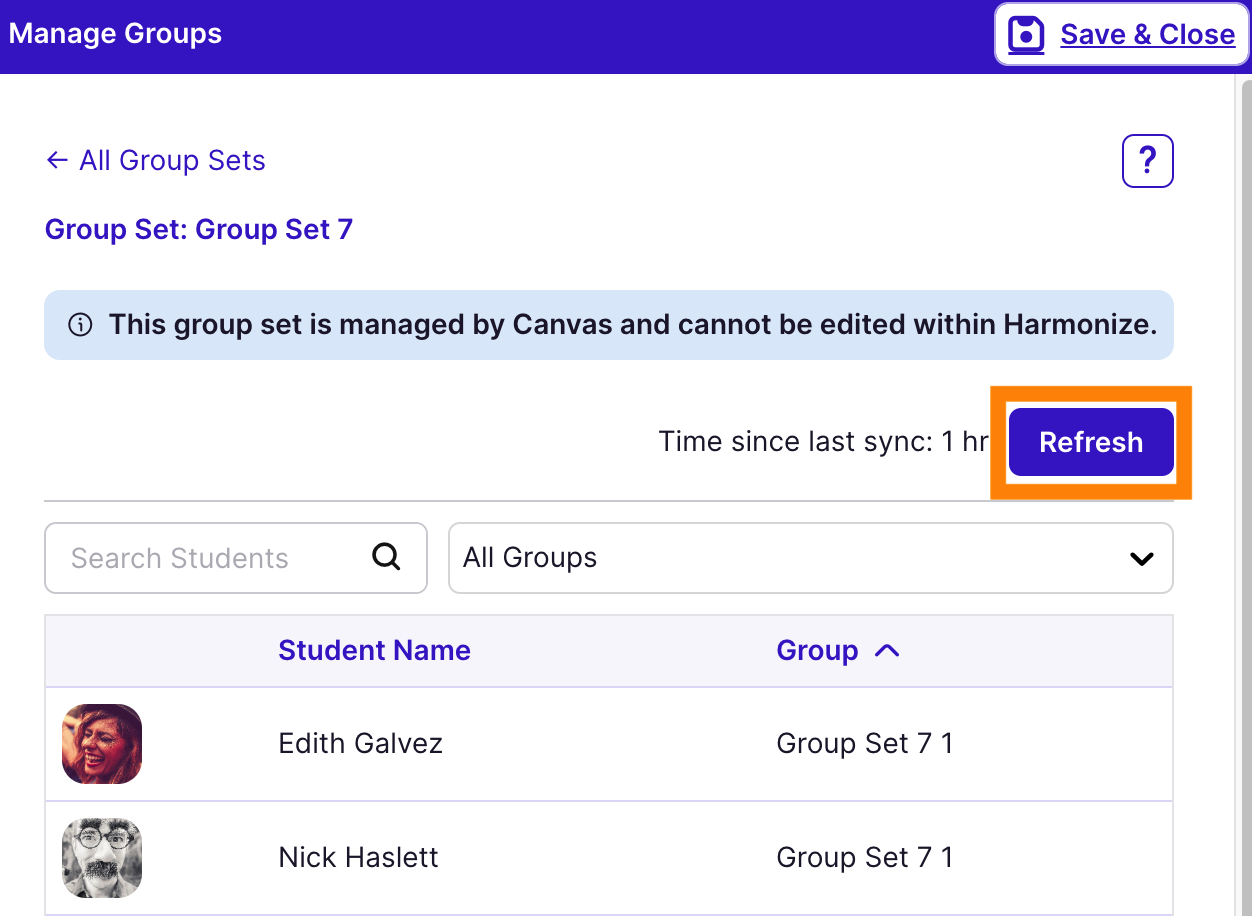Viewport: 1252px width, 916px height.
Task: Sort table by Student Name column
Action: tap(374, 651)
